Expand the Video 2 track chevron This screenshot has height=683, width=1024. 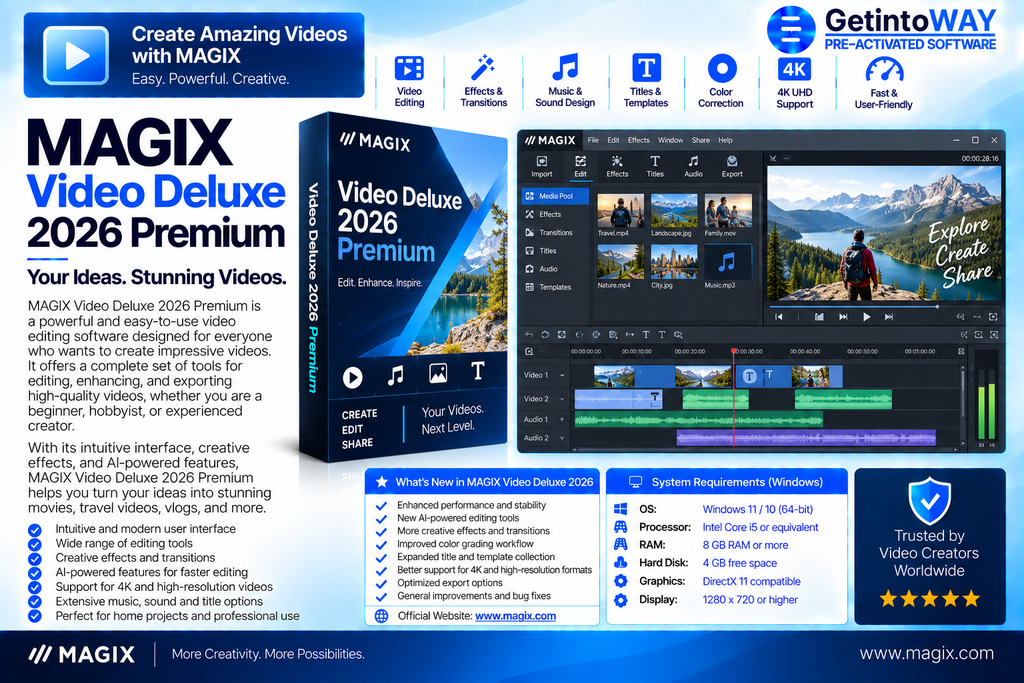point(562,399)
